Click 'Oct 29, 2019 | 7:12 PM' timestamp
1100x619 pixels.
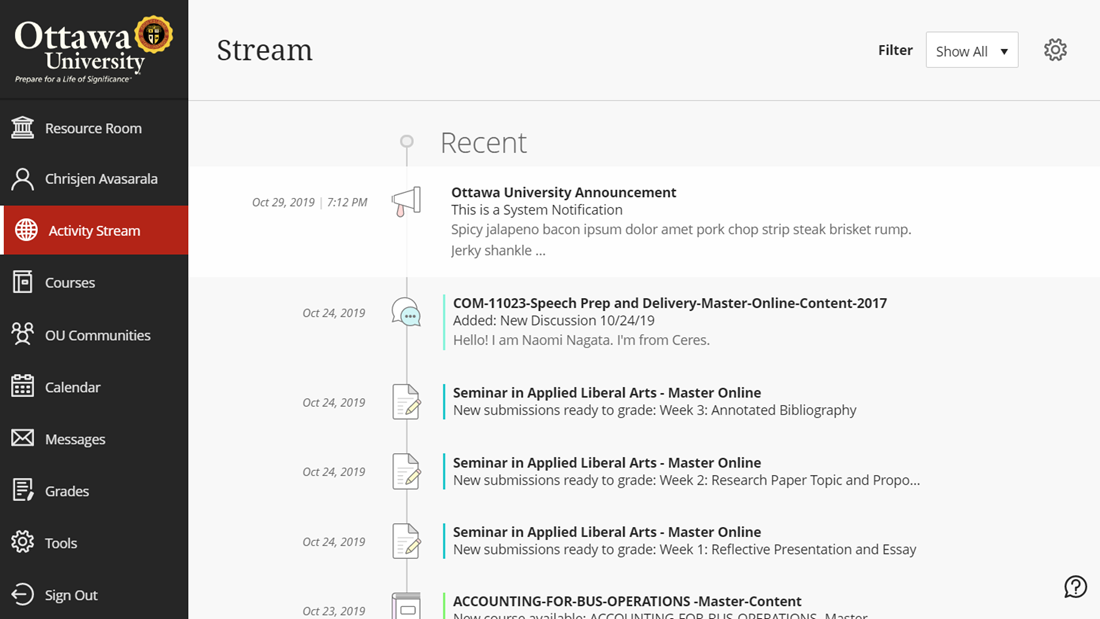309,202
